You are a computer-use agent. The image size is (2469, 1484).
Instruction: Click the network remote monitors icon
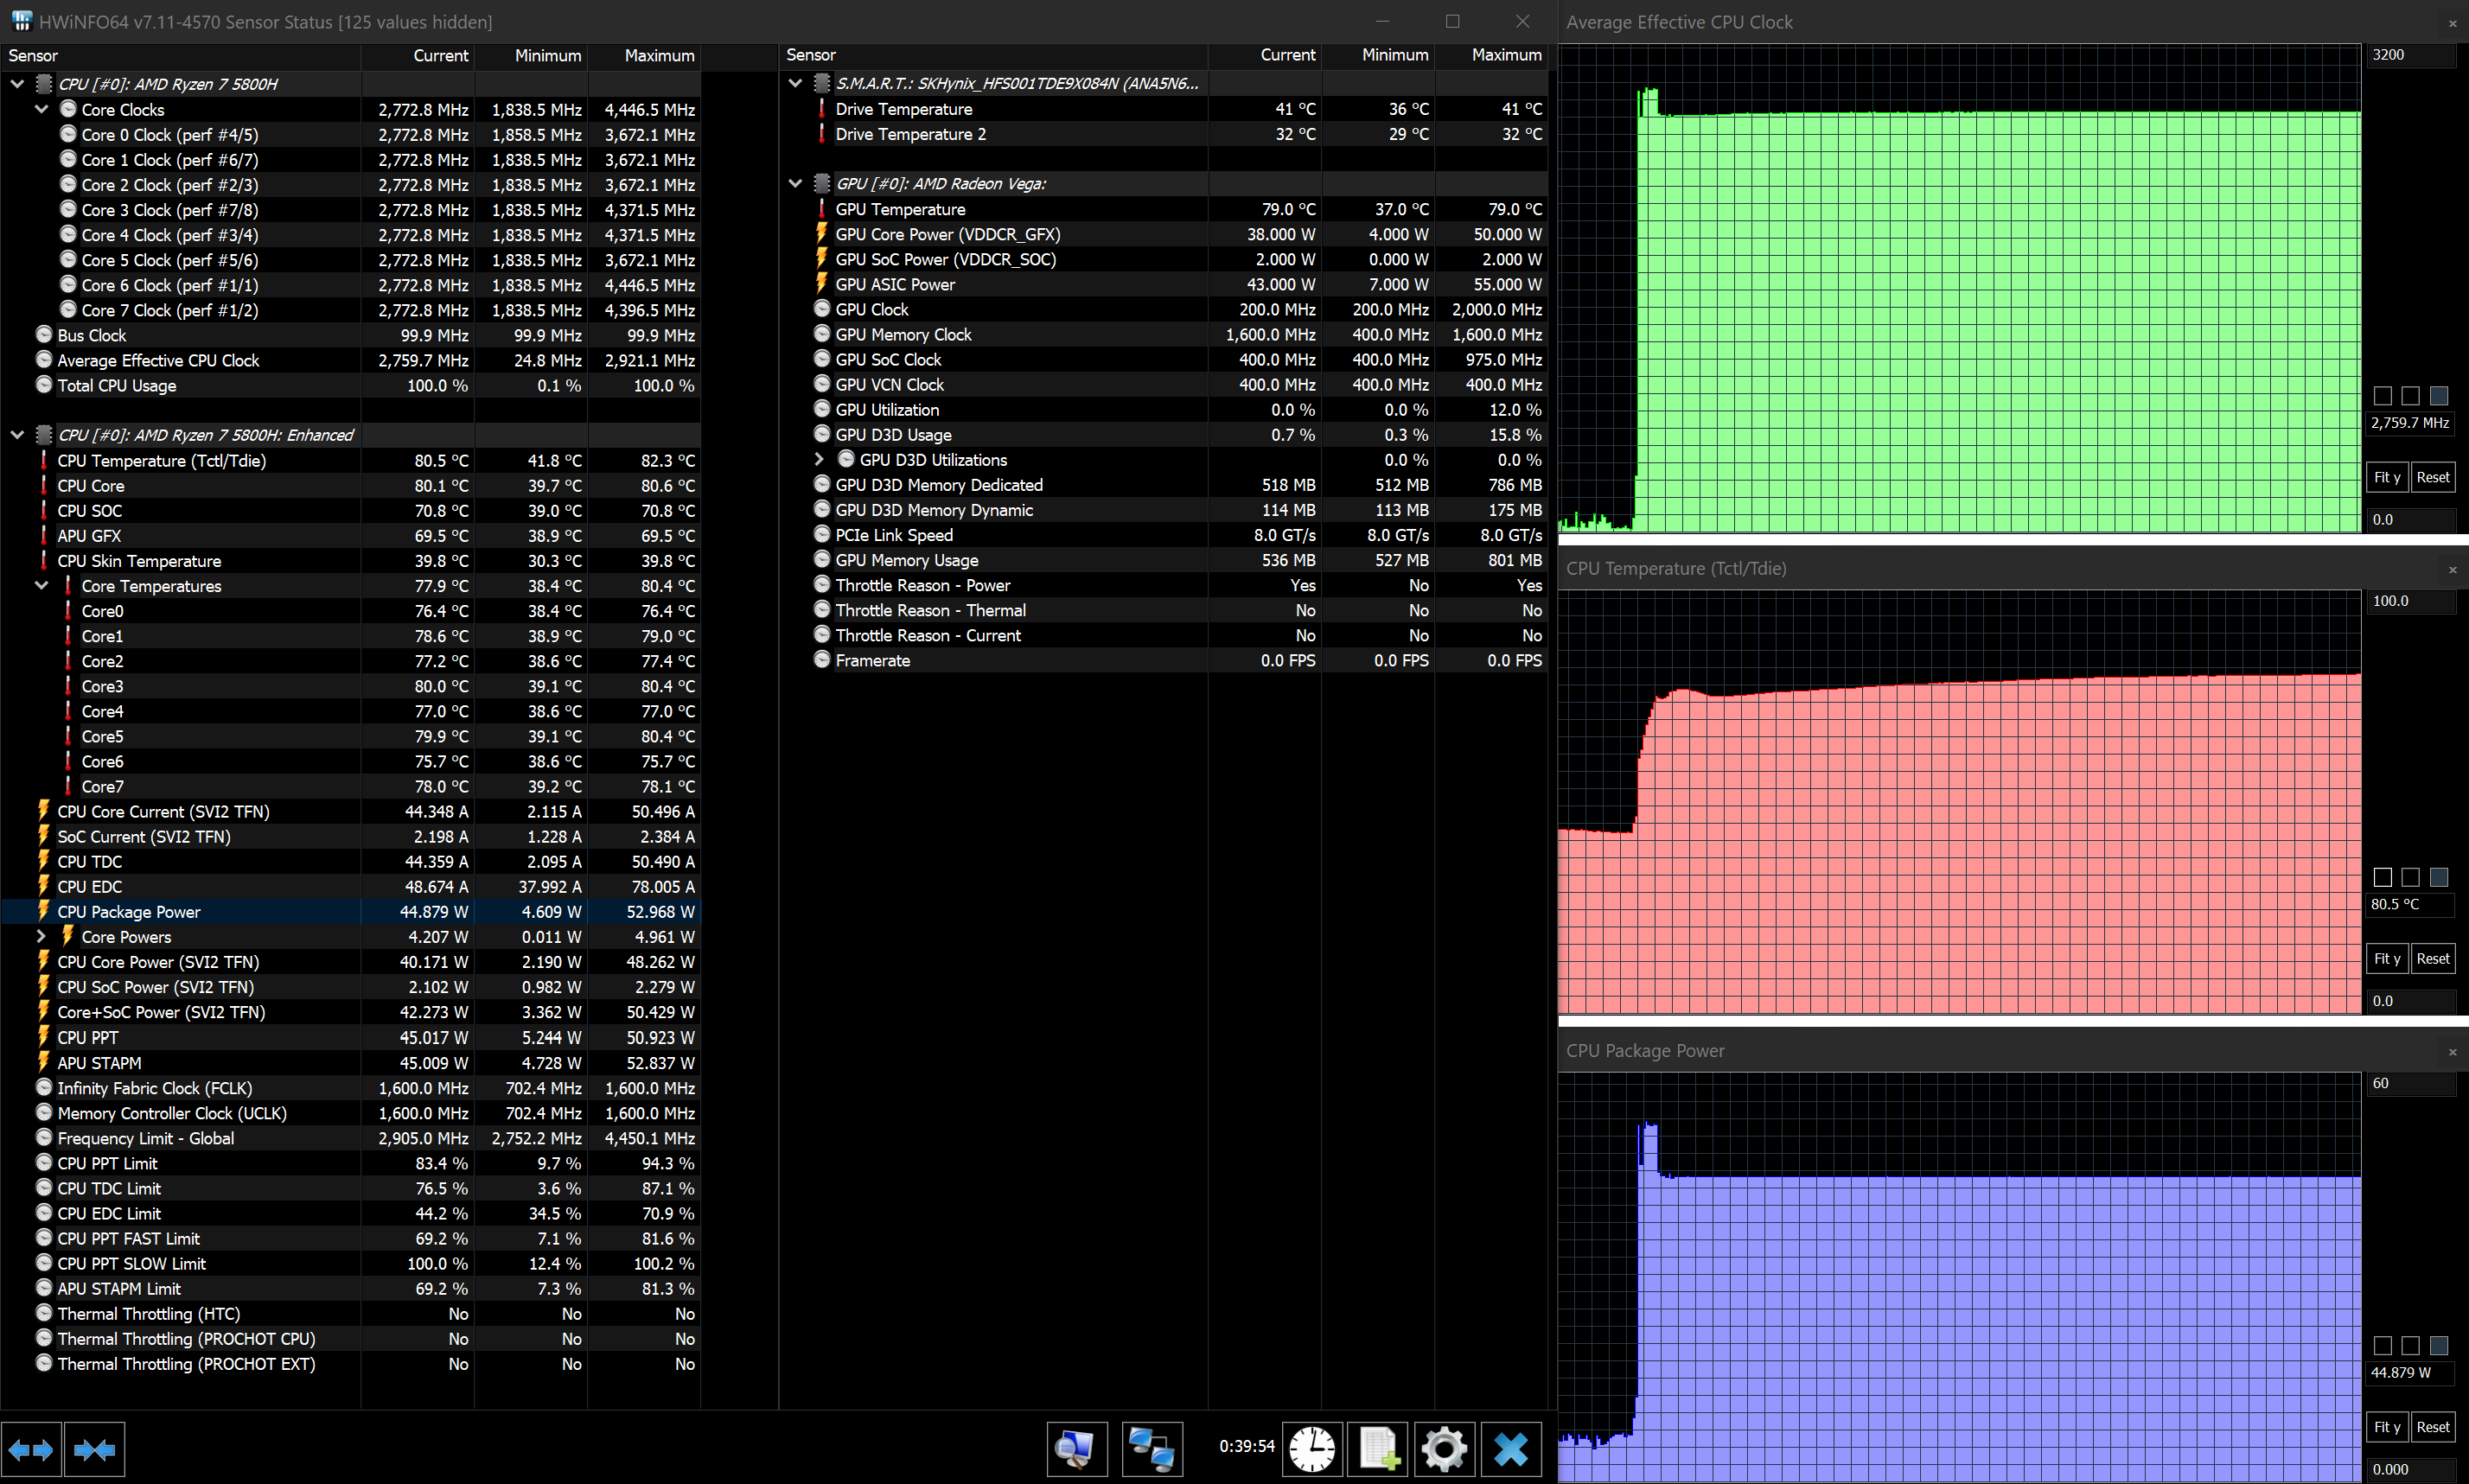(1151, 1448)
